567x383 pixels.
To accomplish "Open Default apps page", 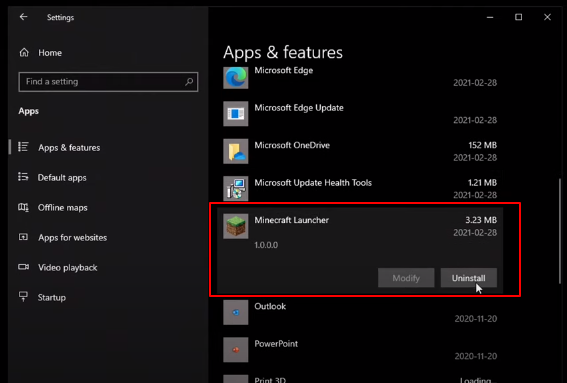I will [62, 178].
